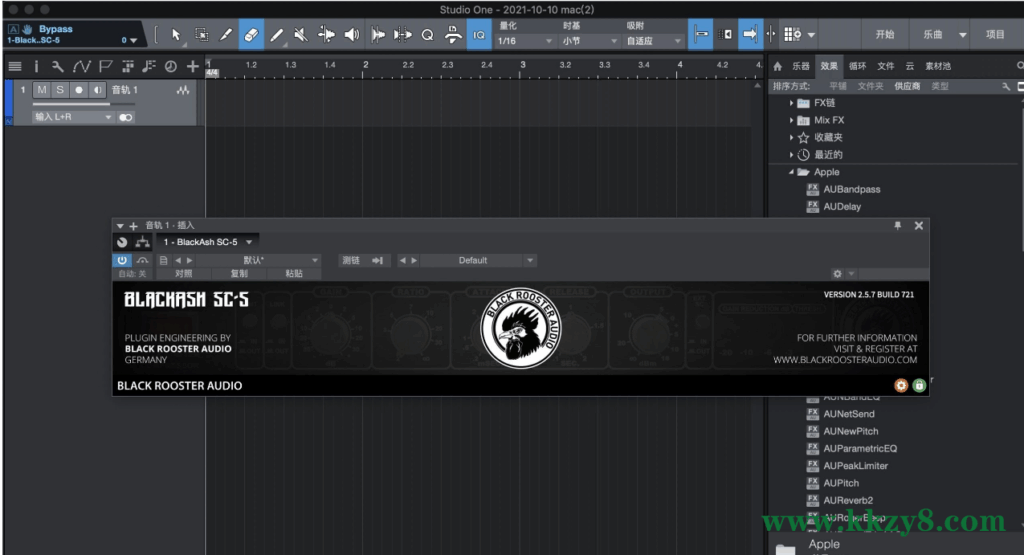Screen dimensions: 1024x555
Task: Click the 乐曲 page button
Action: pyautogui.click(x=933, y=35)
